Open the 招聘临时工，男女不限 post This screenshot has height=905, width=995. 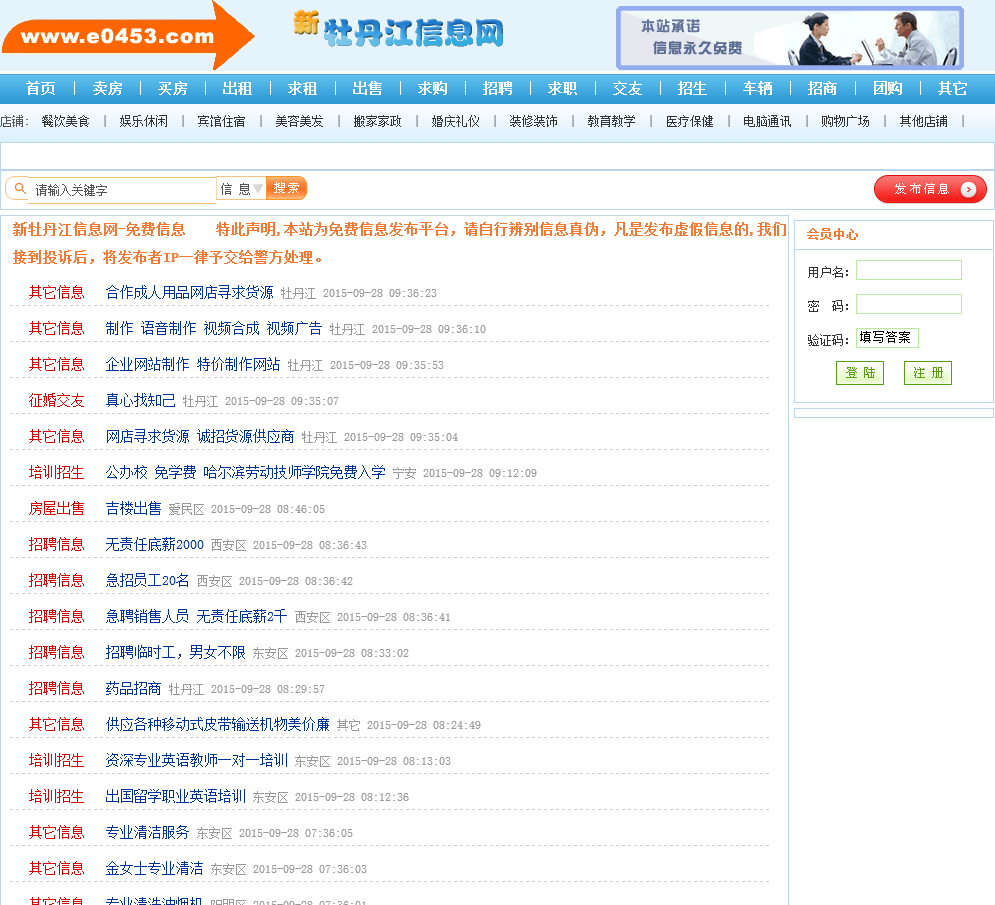(x=175, y=652)
